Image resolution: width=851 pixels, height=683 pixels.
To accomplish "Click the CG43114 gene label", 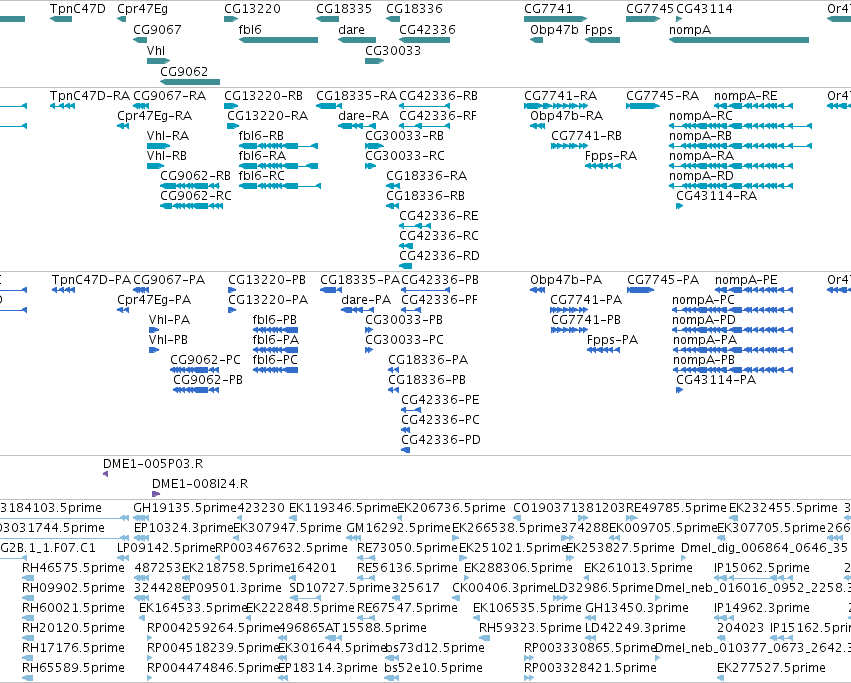I will point(704,9).
